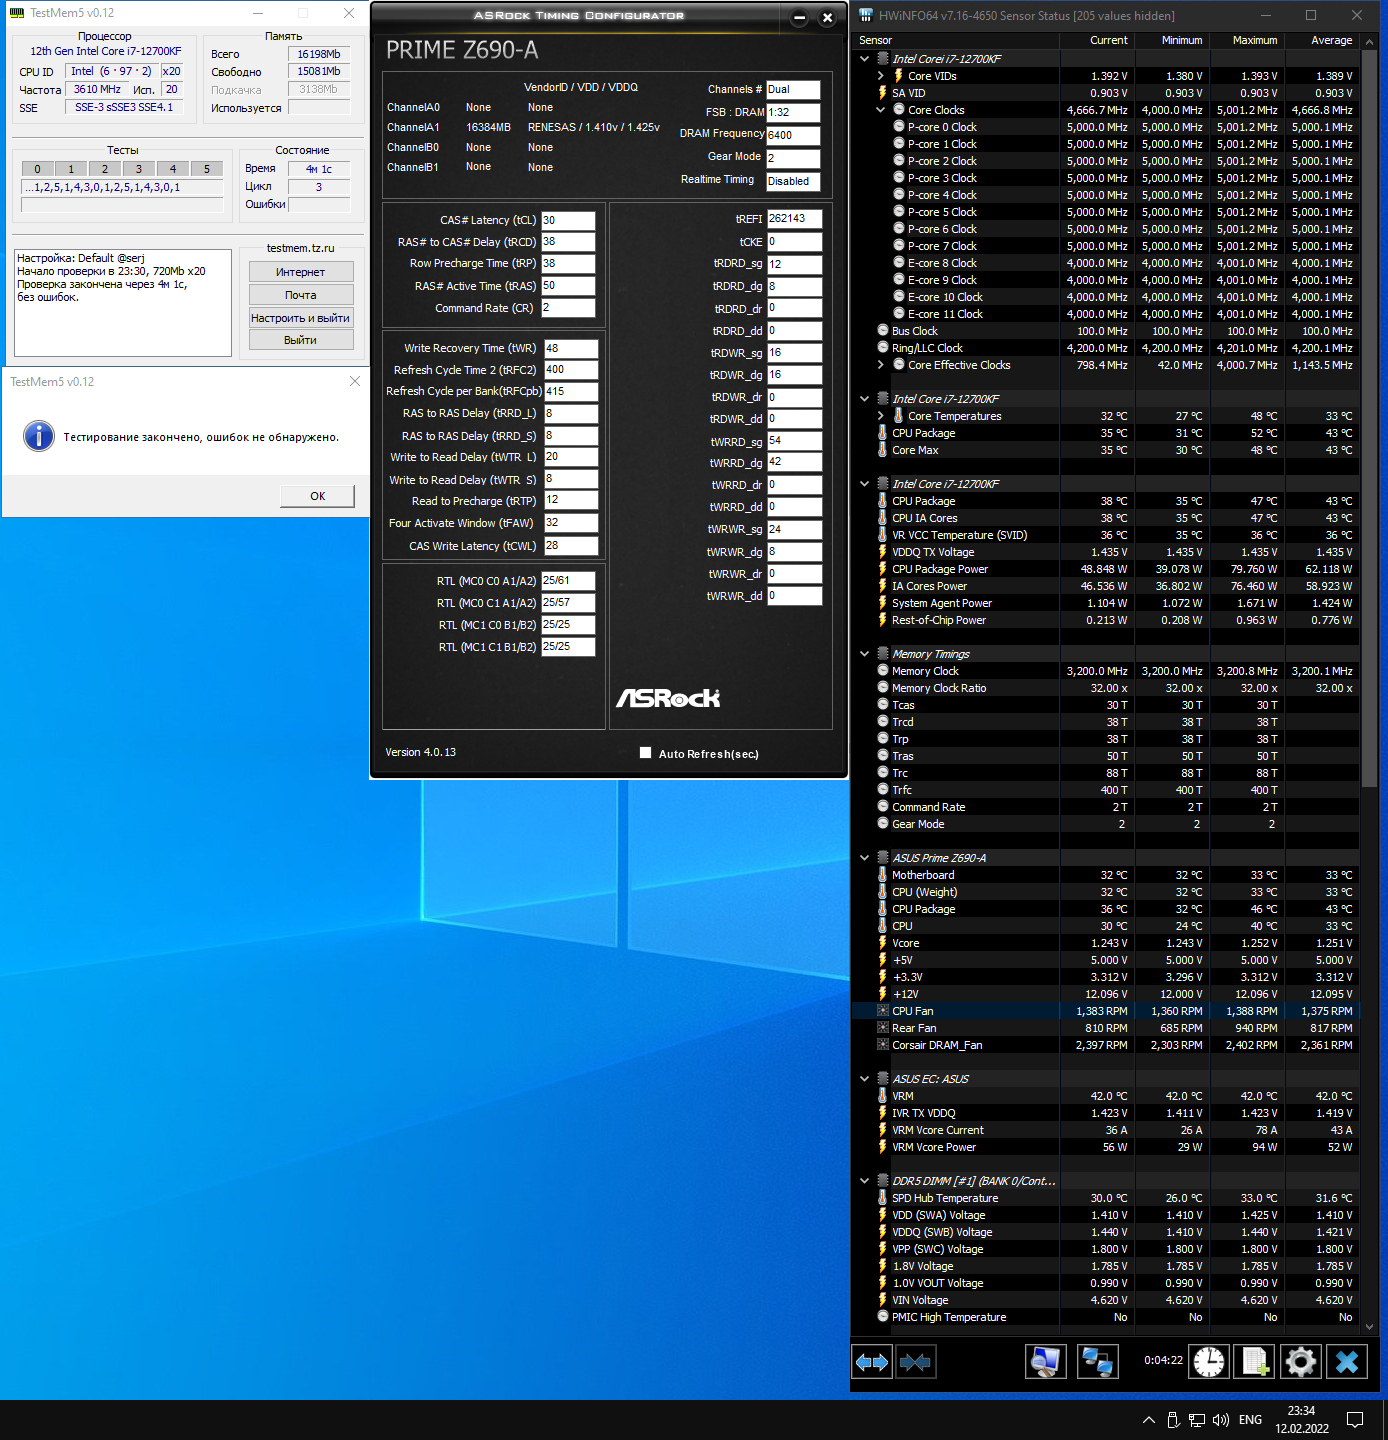Viewport: 1388px width, 1440px height.
Task: Open the HWiNFO system summary monitor icon
Action: 1045,1361
